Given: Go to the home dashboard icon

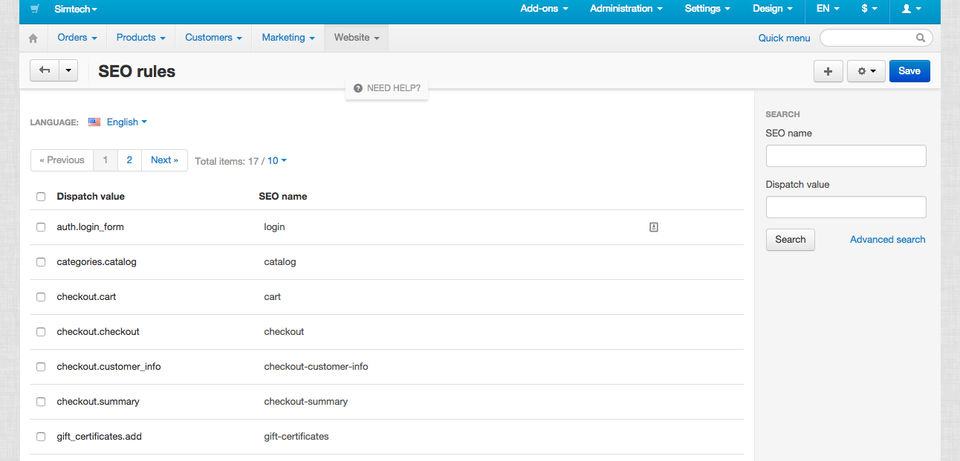Looking at the screenshot, I should 33,38.
